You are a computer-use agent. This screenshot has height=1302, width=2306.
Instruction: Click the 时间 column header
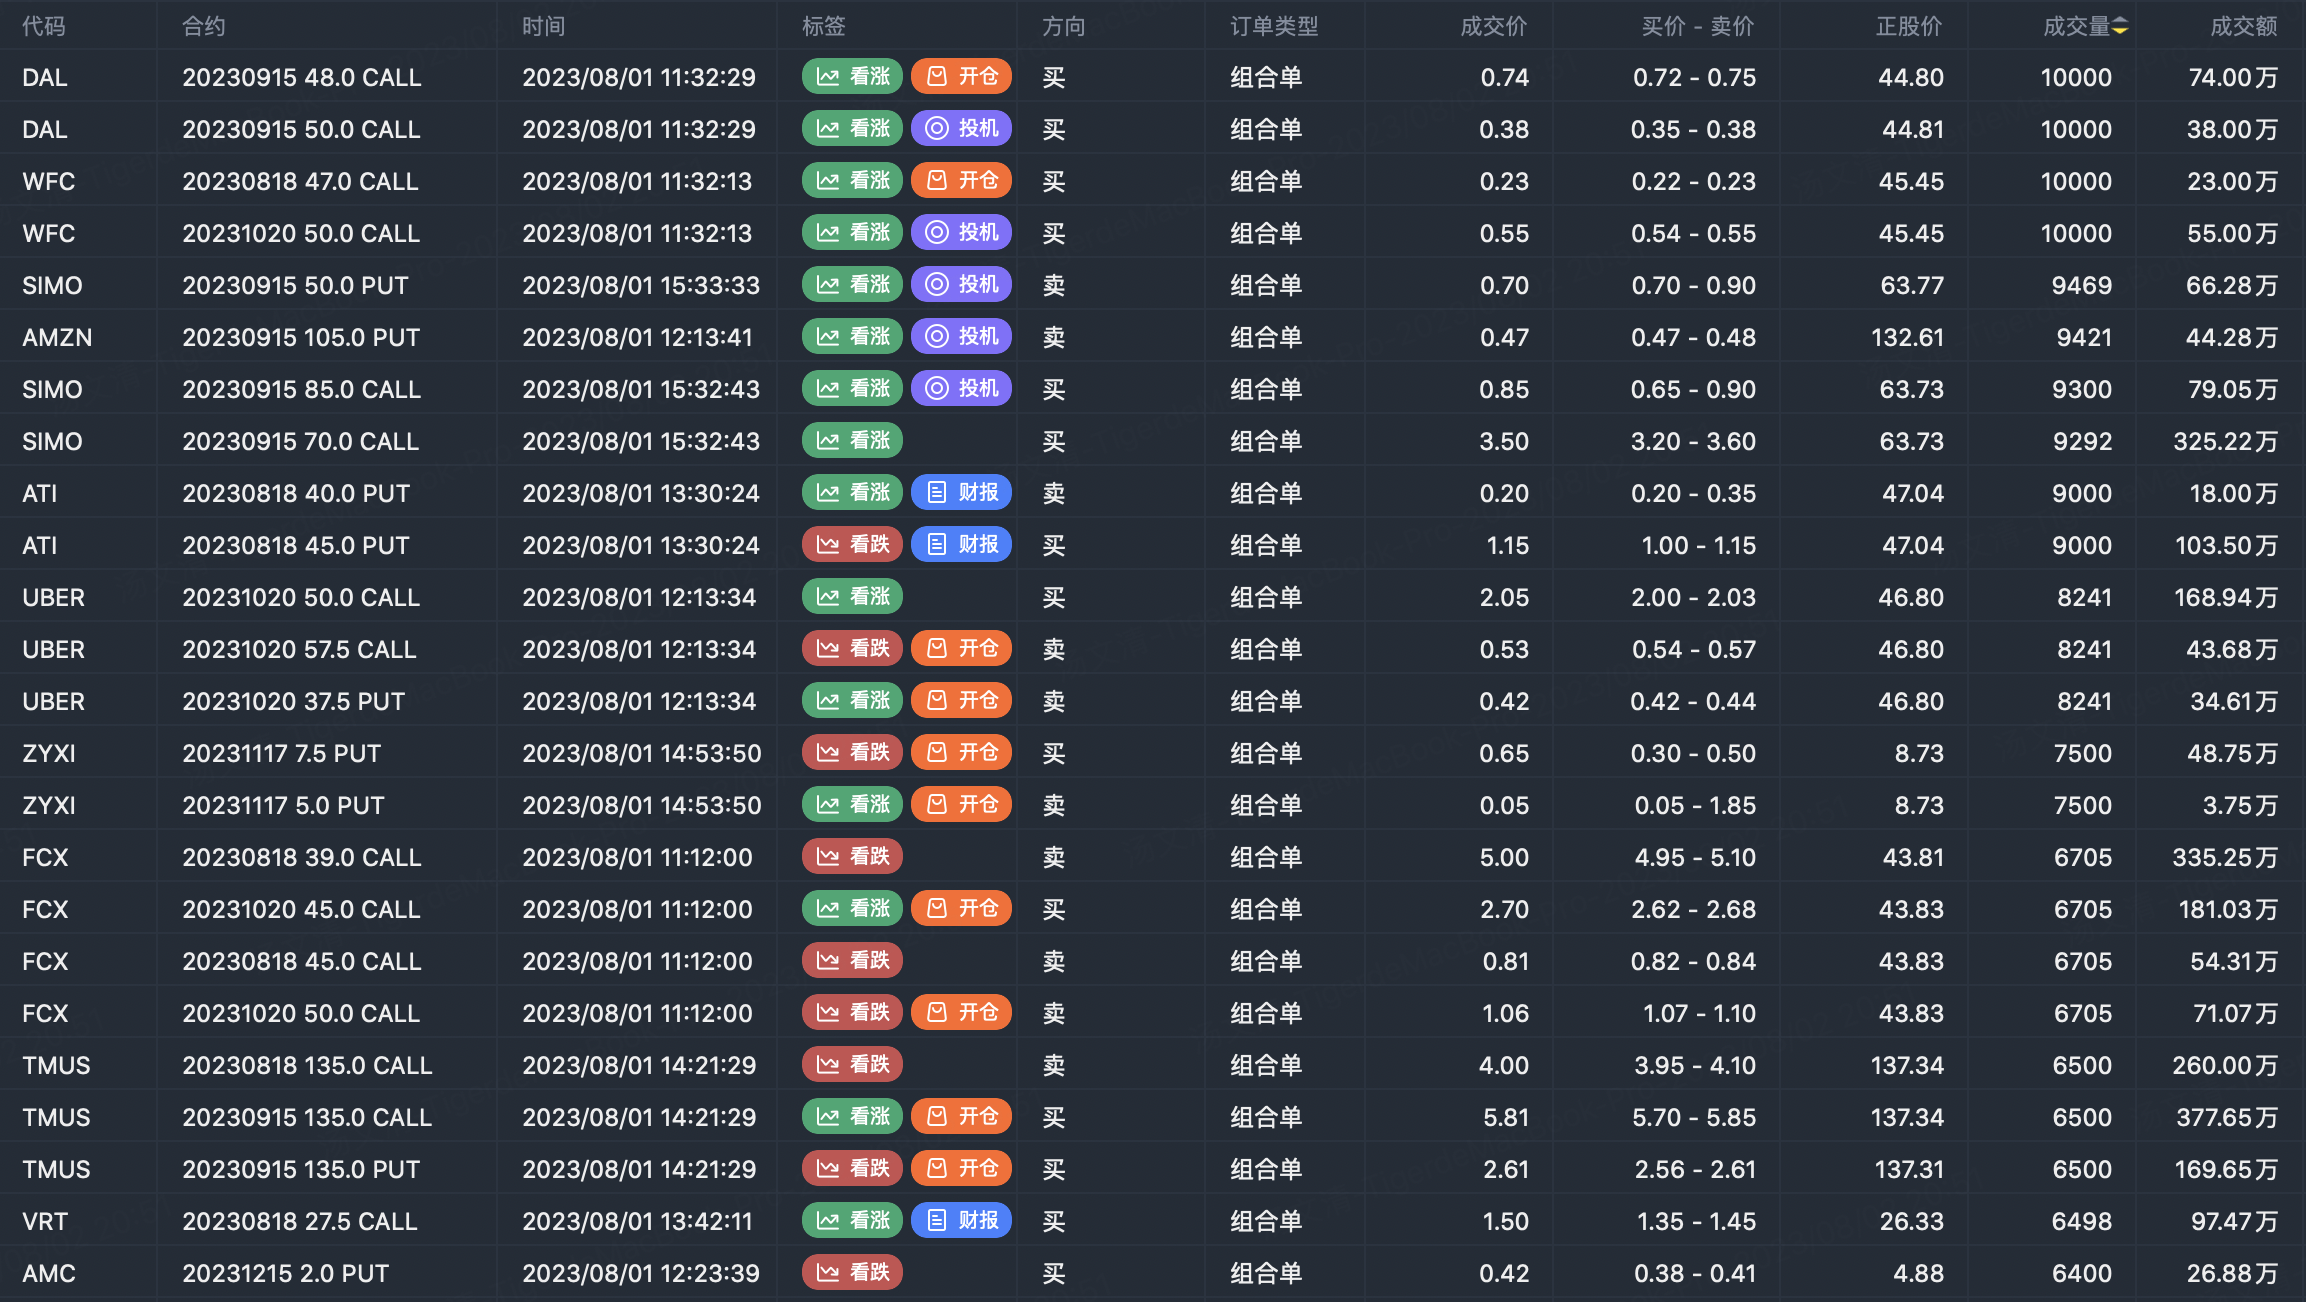pyautogui.click(x=544, y=27)
